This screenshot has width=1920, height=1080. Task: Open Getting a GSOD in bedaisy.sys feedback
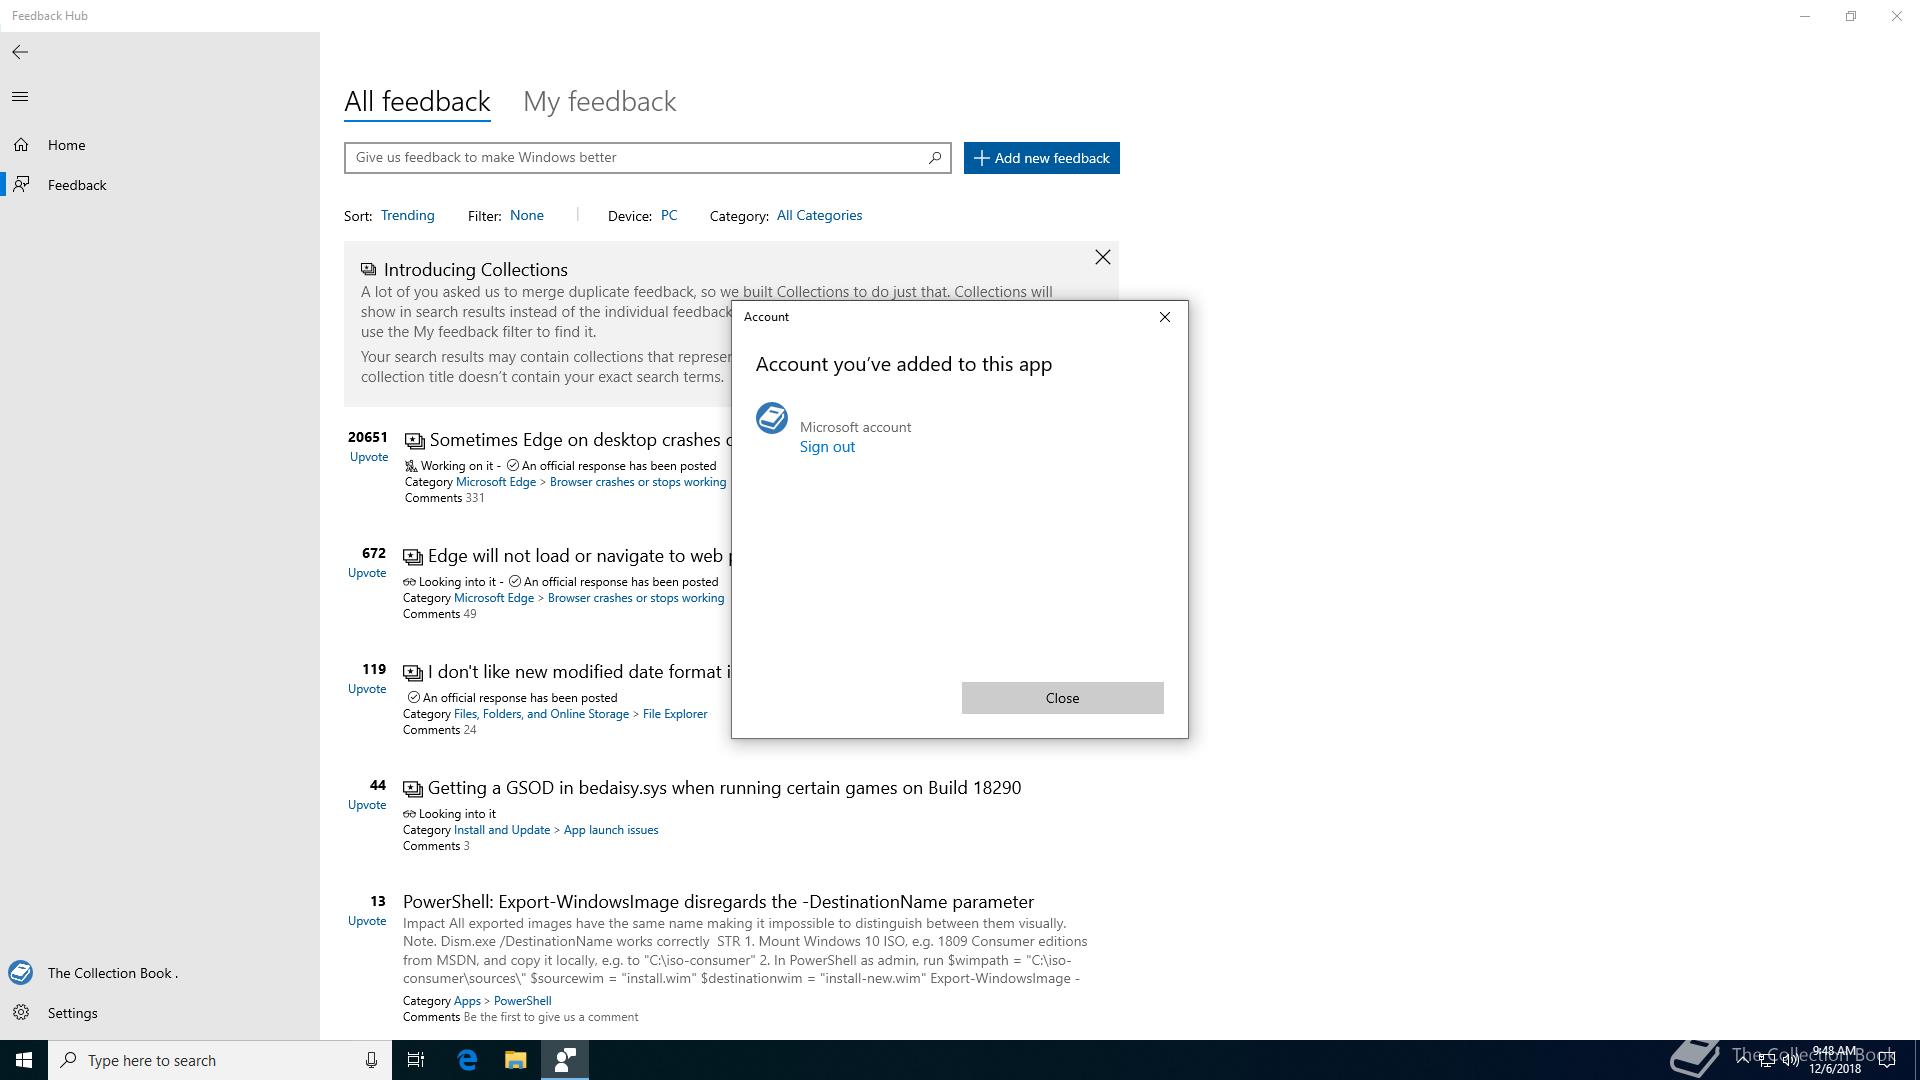tap(725, 788)
